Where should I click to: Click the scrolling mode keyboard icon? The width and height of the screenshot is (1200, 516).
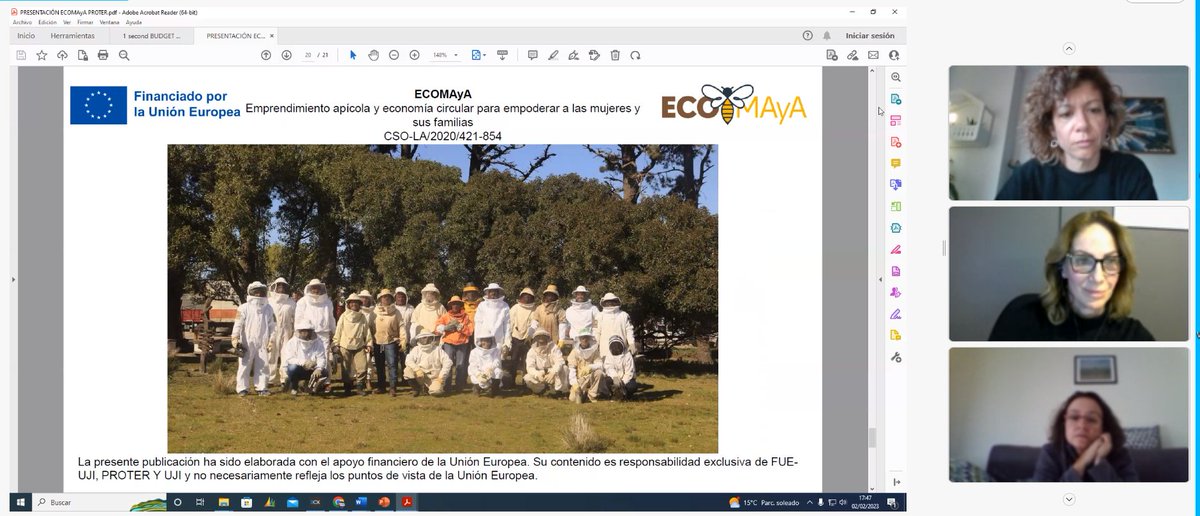coord(502,55)
